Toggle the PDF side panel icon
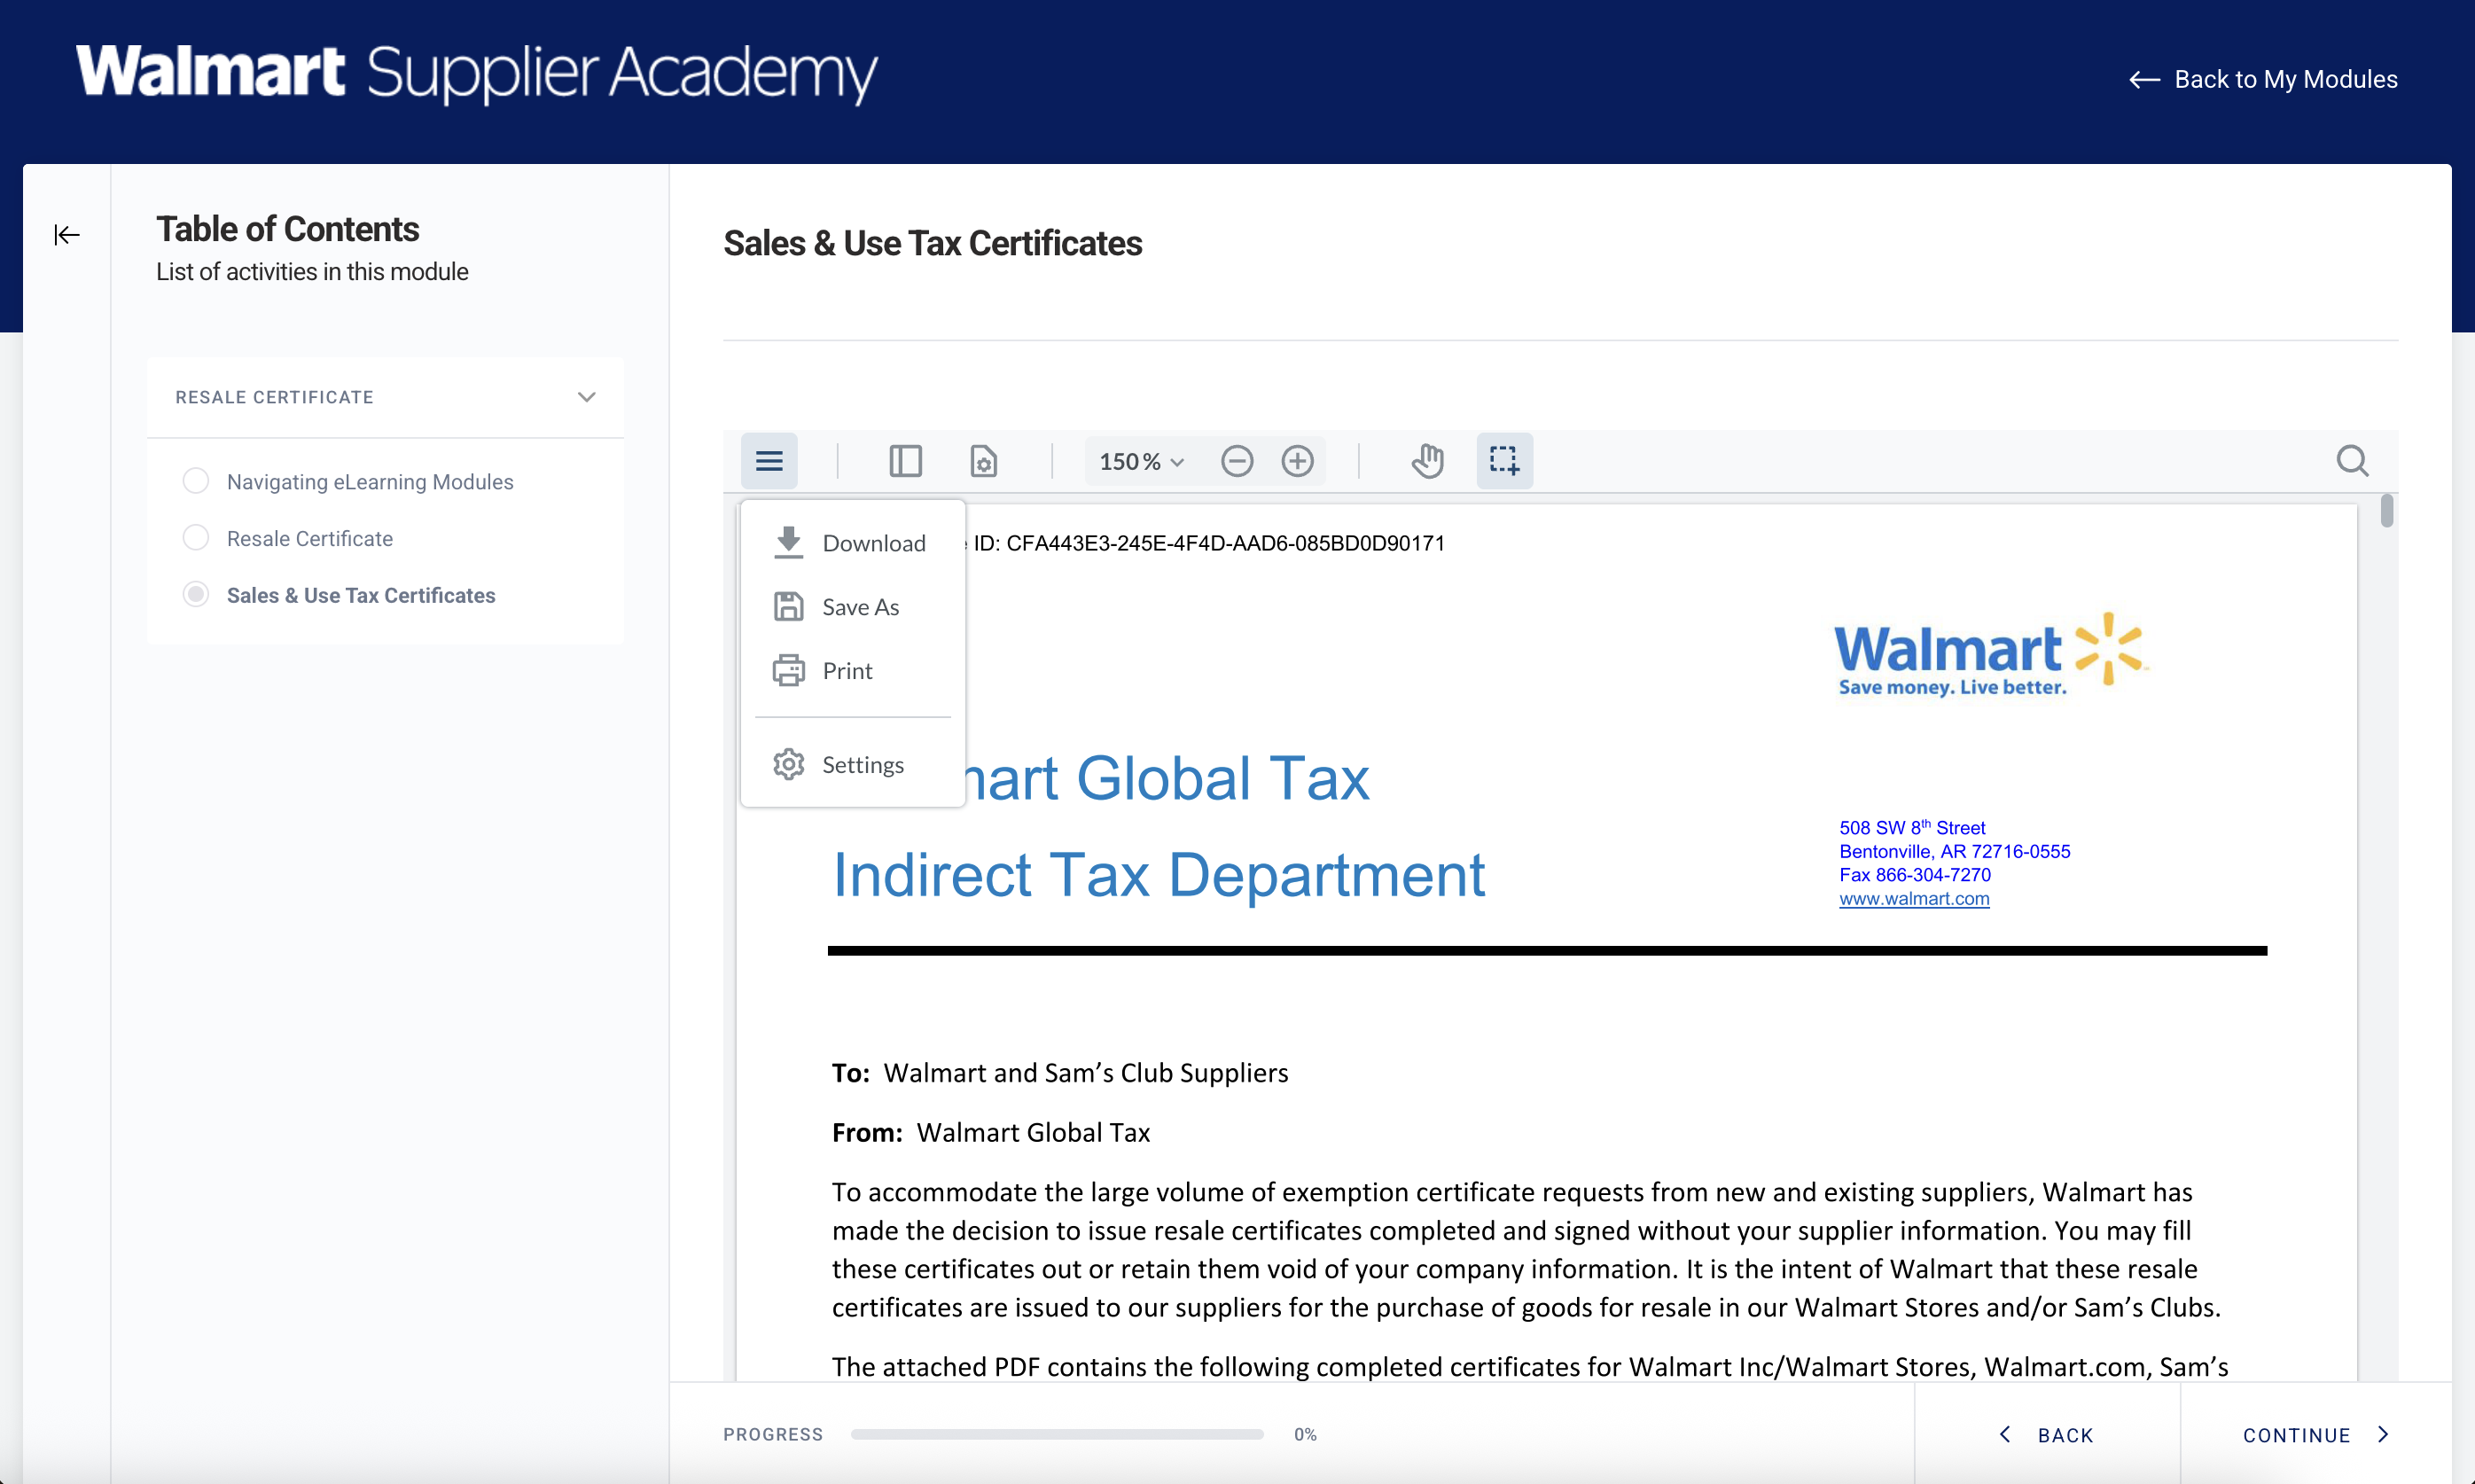The width and height of the screenshot is (2475, 1484). pyautogui.click(x=905, y=461)
